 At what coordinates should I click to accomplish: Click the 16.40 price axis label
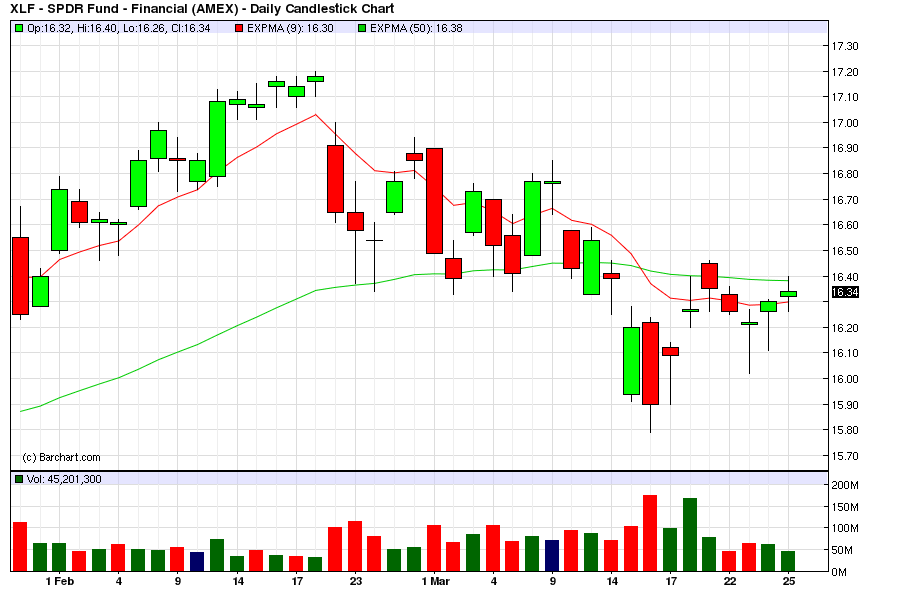pyautogui.click(x=845, y=277)
